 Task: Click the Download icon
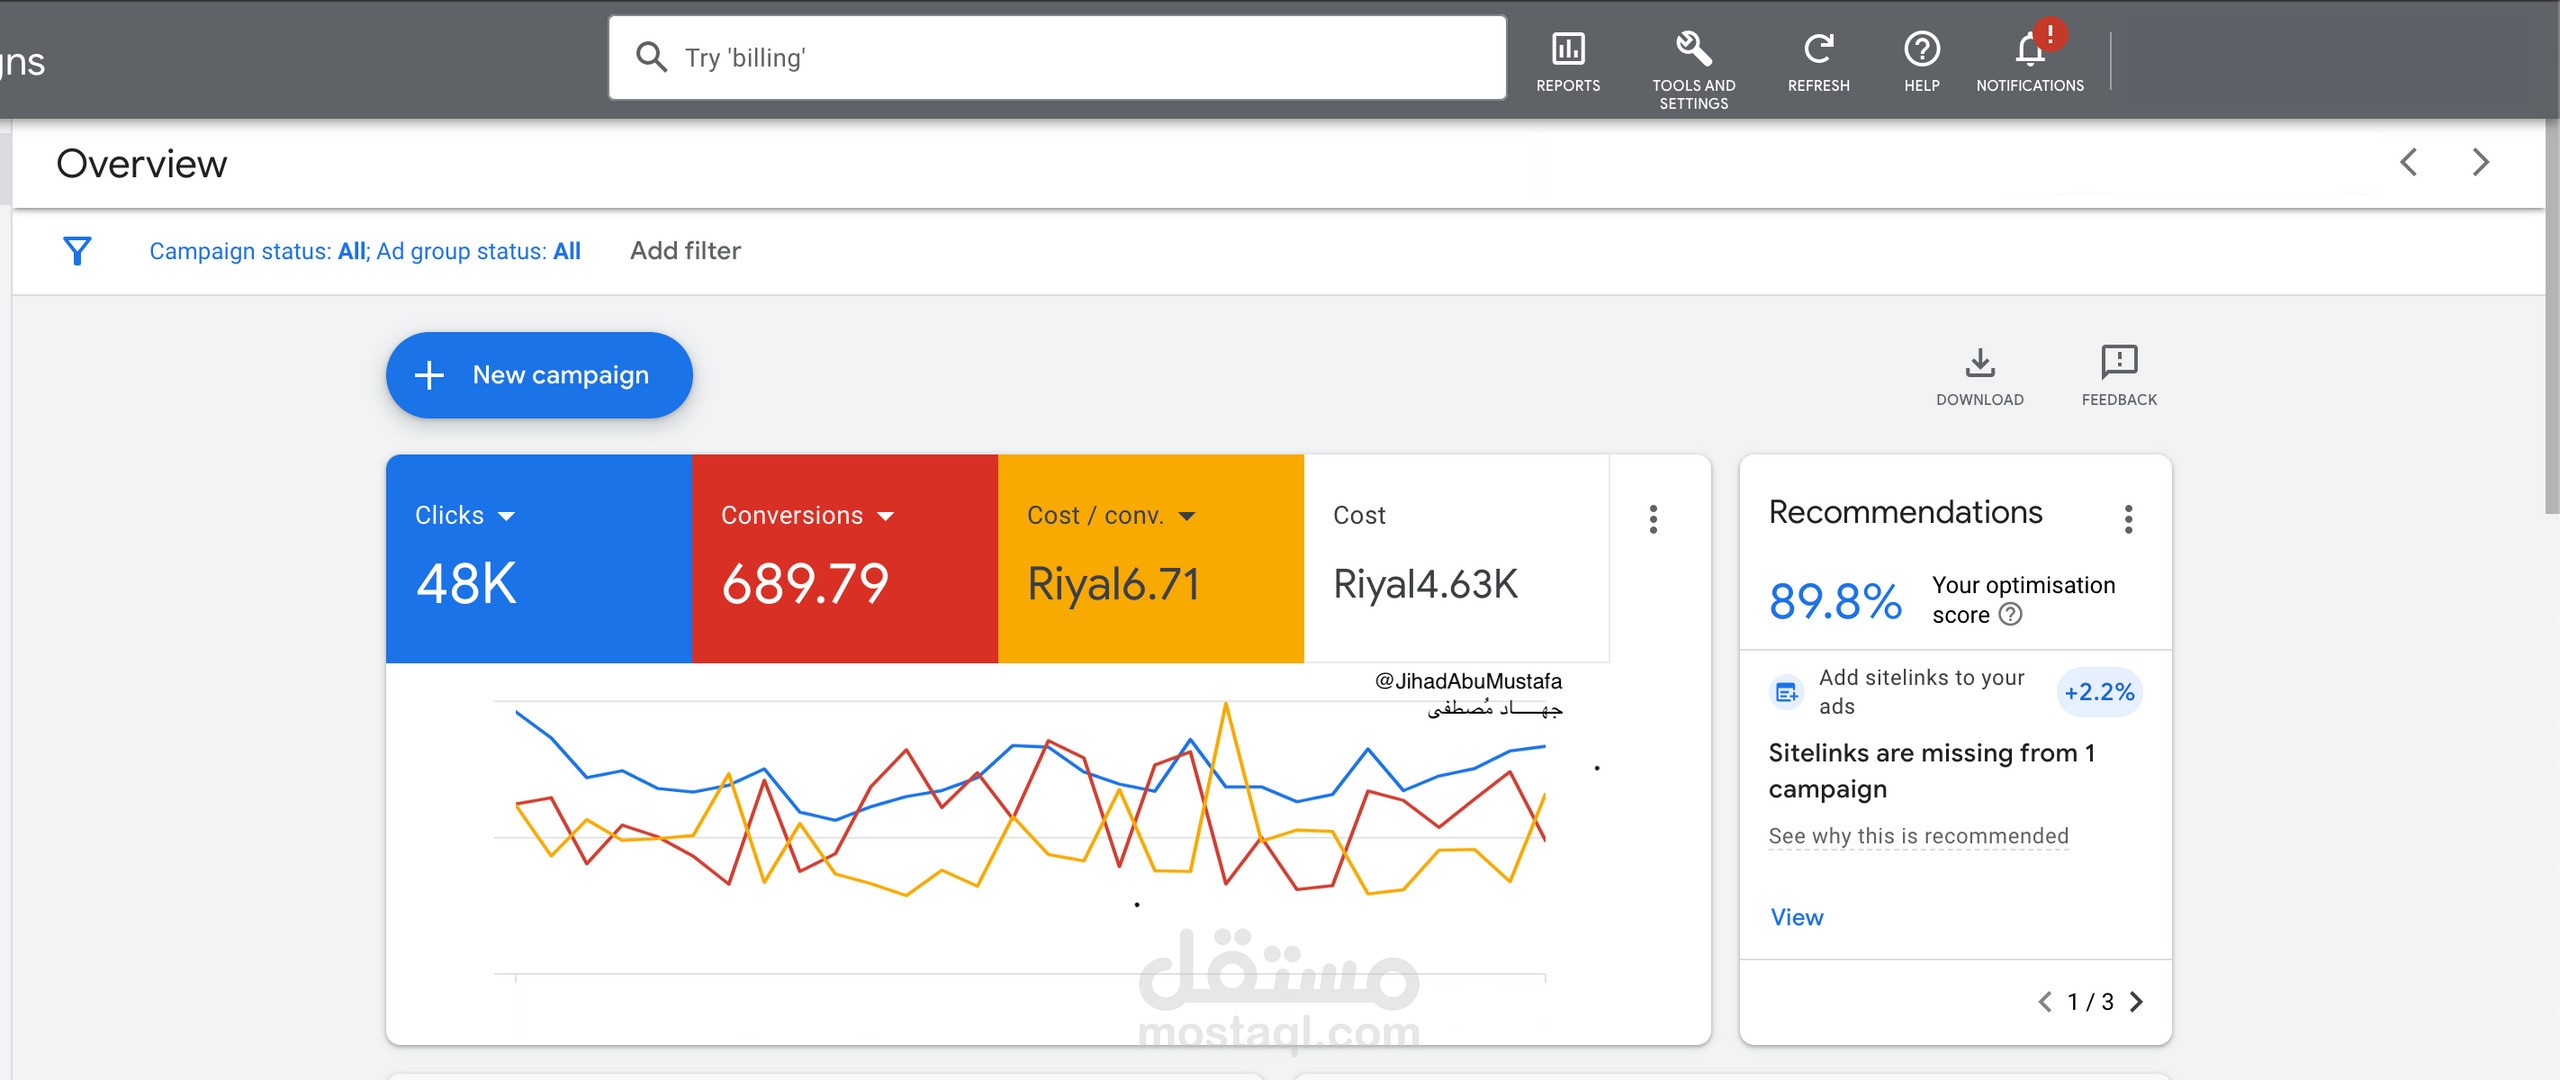[1979, 363]
